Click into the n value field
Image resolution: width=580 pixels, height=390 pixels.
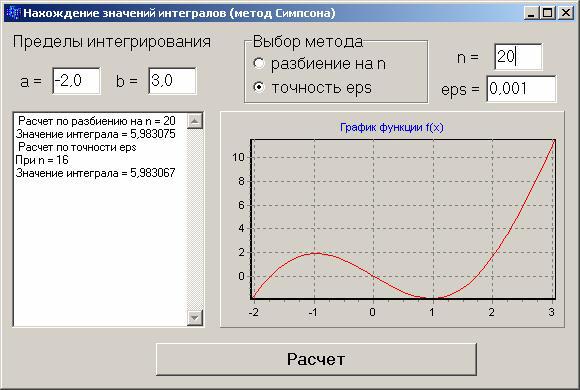[519, 57]
